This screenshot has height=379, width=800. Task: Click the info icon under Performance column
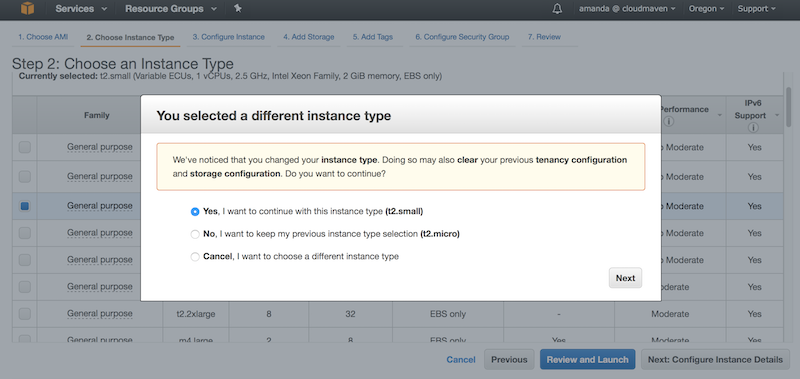tap(669, 121)
